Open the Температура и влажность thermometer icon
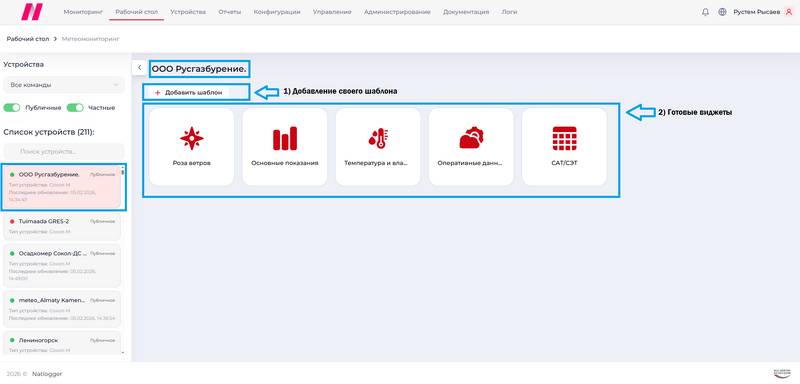The width and height of the screenshot is (800, 384). point(378,138)
